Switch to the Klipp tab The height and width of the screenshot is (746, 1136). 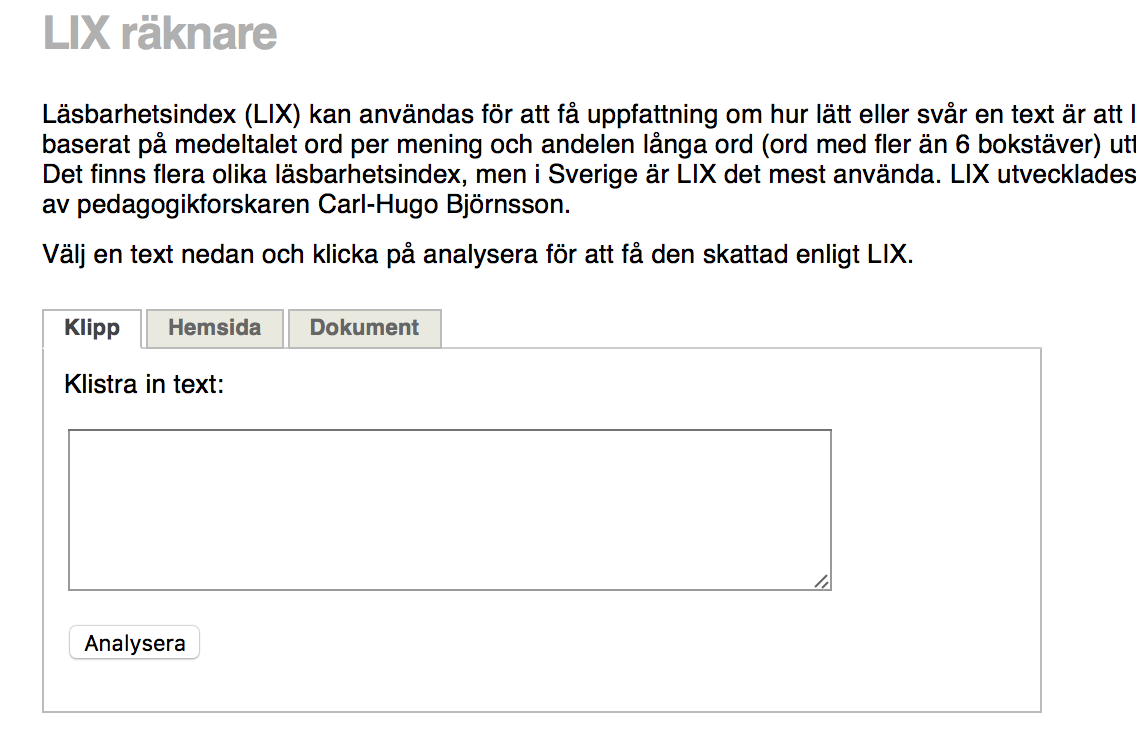coord(92,328)
